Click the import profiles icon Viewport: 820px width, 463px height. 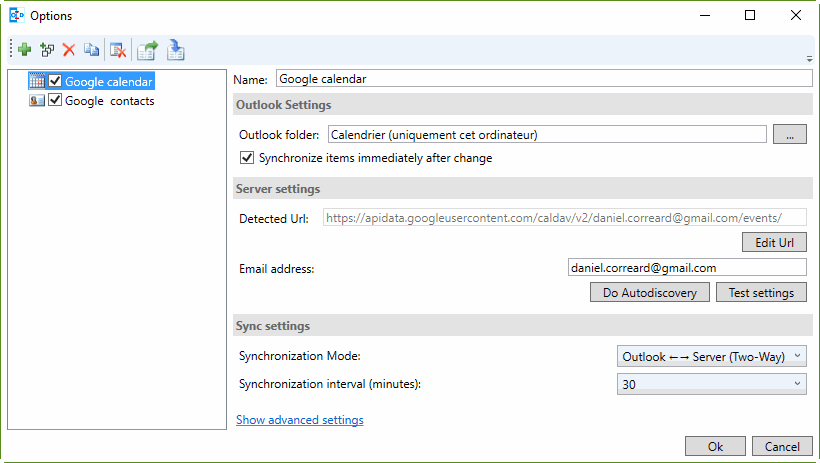point(176,49)
